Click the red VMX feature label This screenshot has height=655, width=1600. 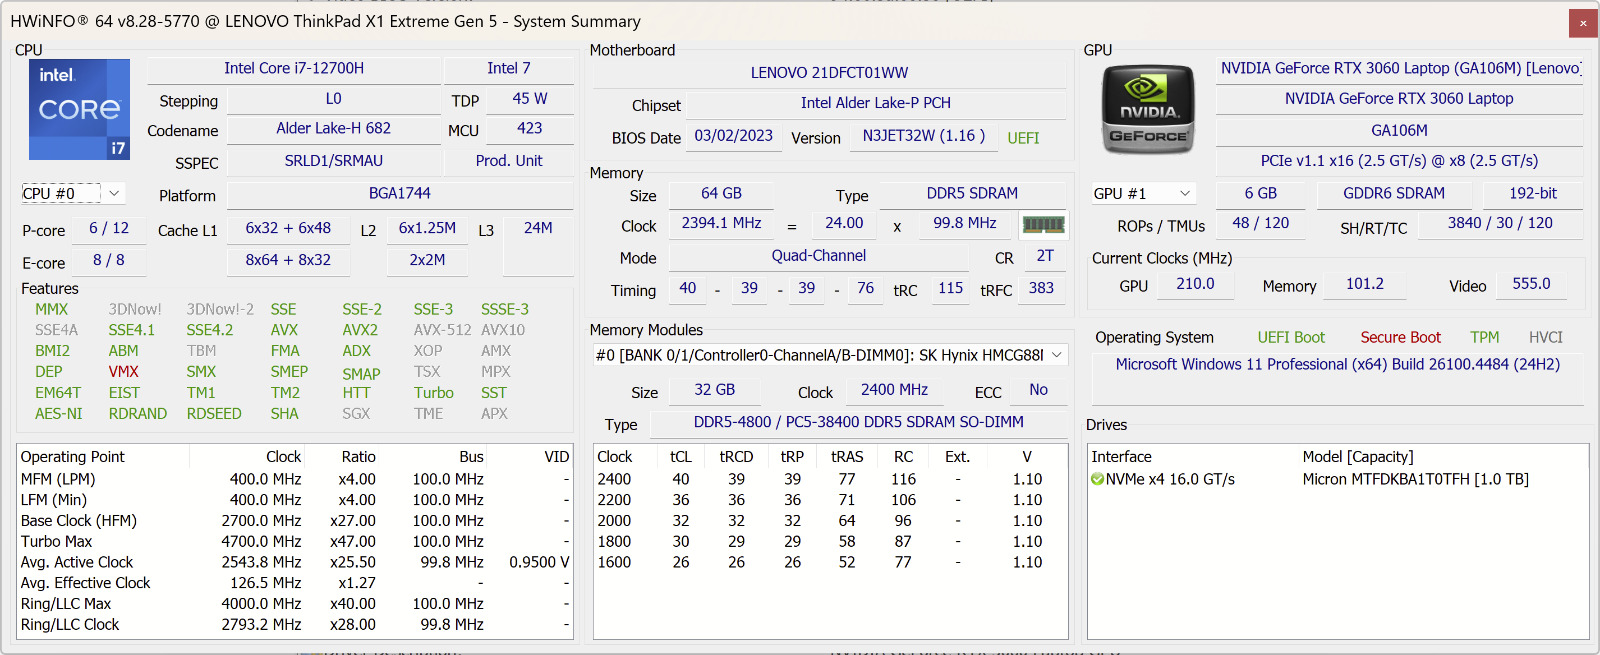pyautogui.click(x=124, y=372)
